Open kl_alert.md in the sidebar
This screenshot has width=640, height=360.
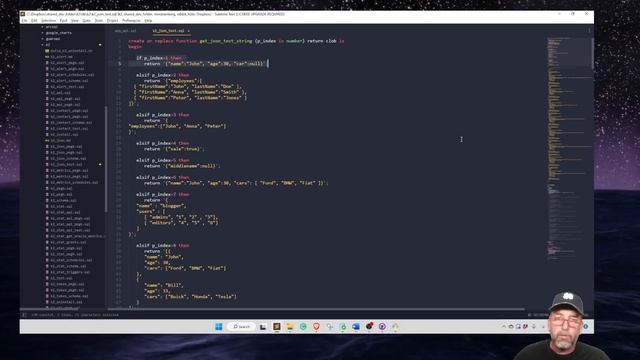(x=62, y=57)
